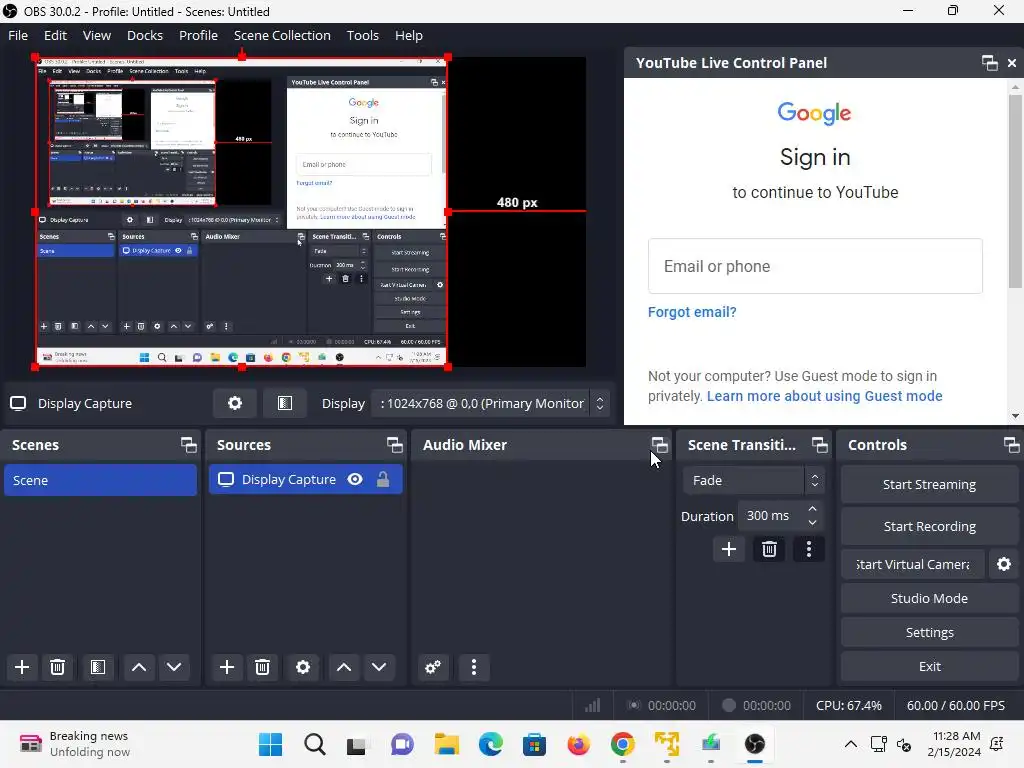The image size is (1024, 768).
Task: Open the File menu
Action: pyautogui.click(x=18, y=35)
